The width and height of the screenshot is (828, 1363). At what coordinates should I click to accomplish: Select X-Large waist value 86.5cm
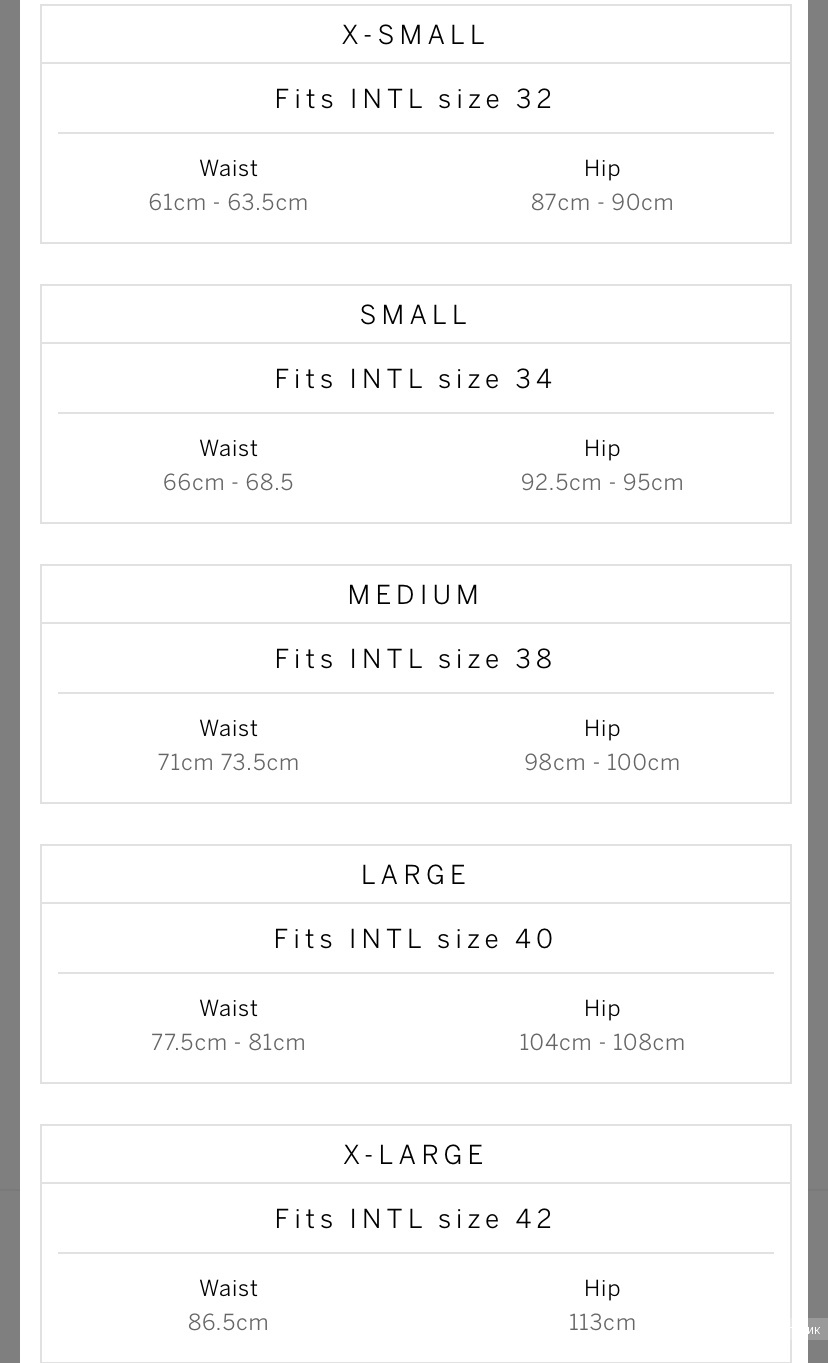[x=228, y=1322]
